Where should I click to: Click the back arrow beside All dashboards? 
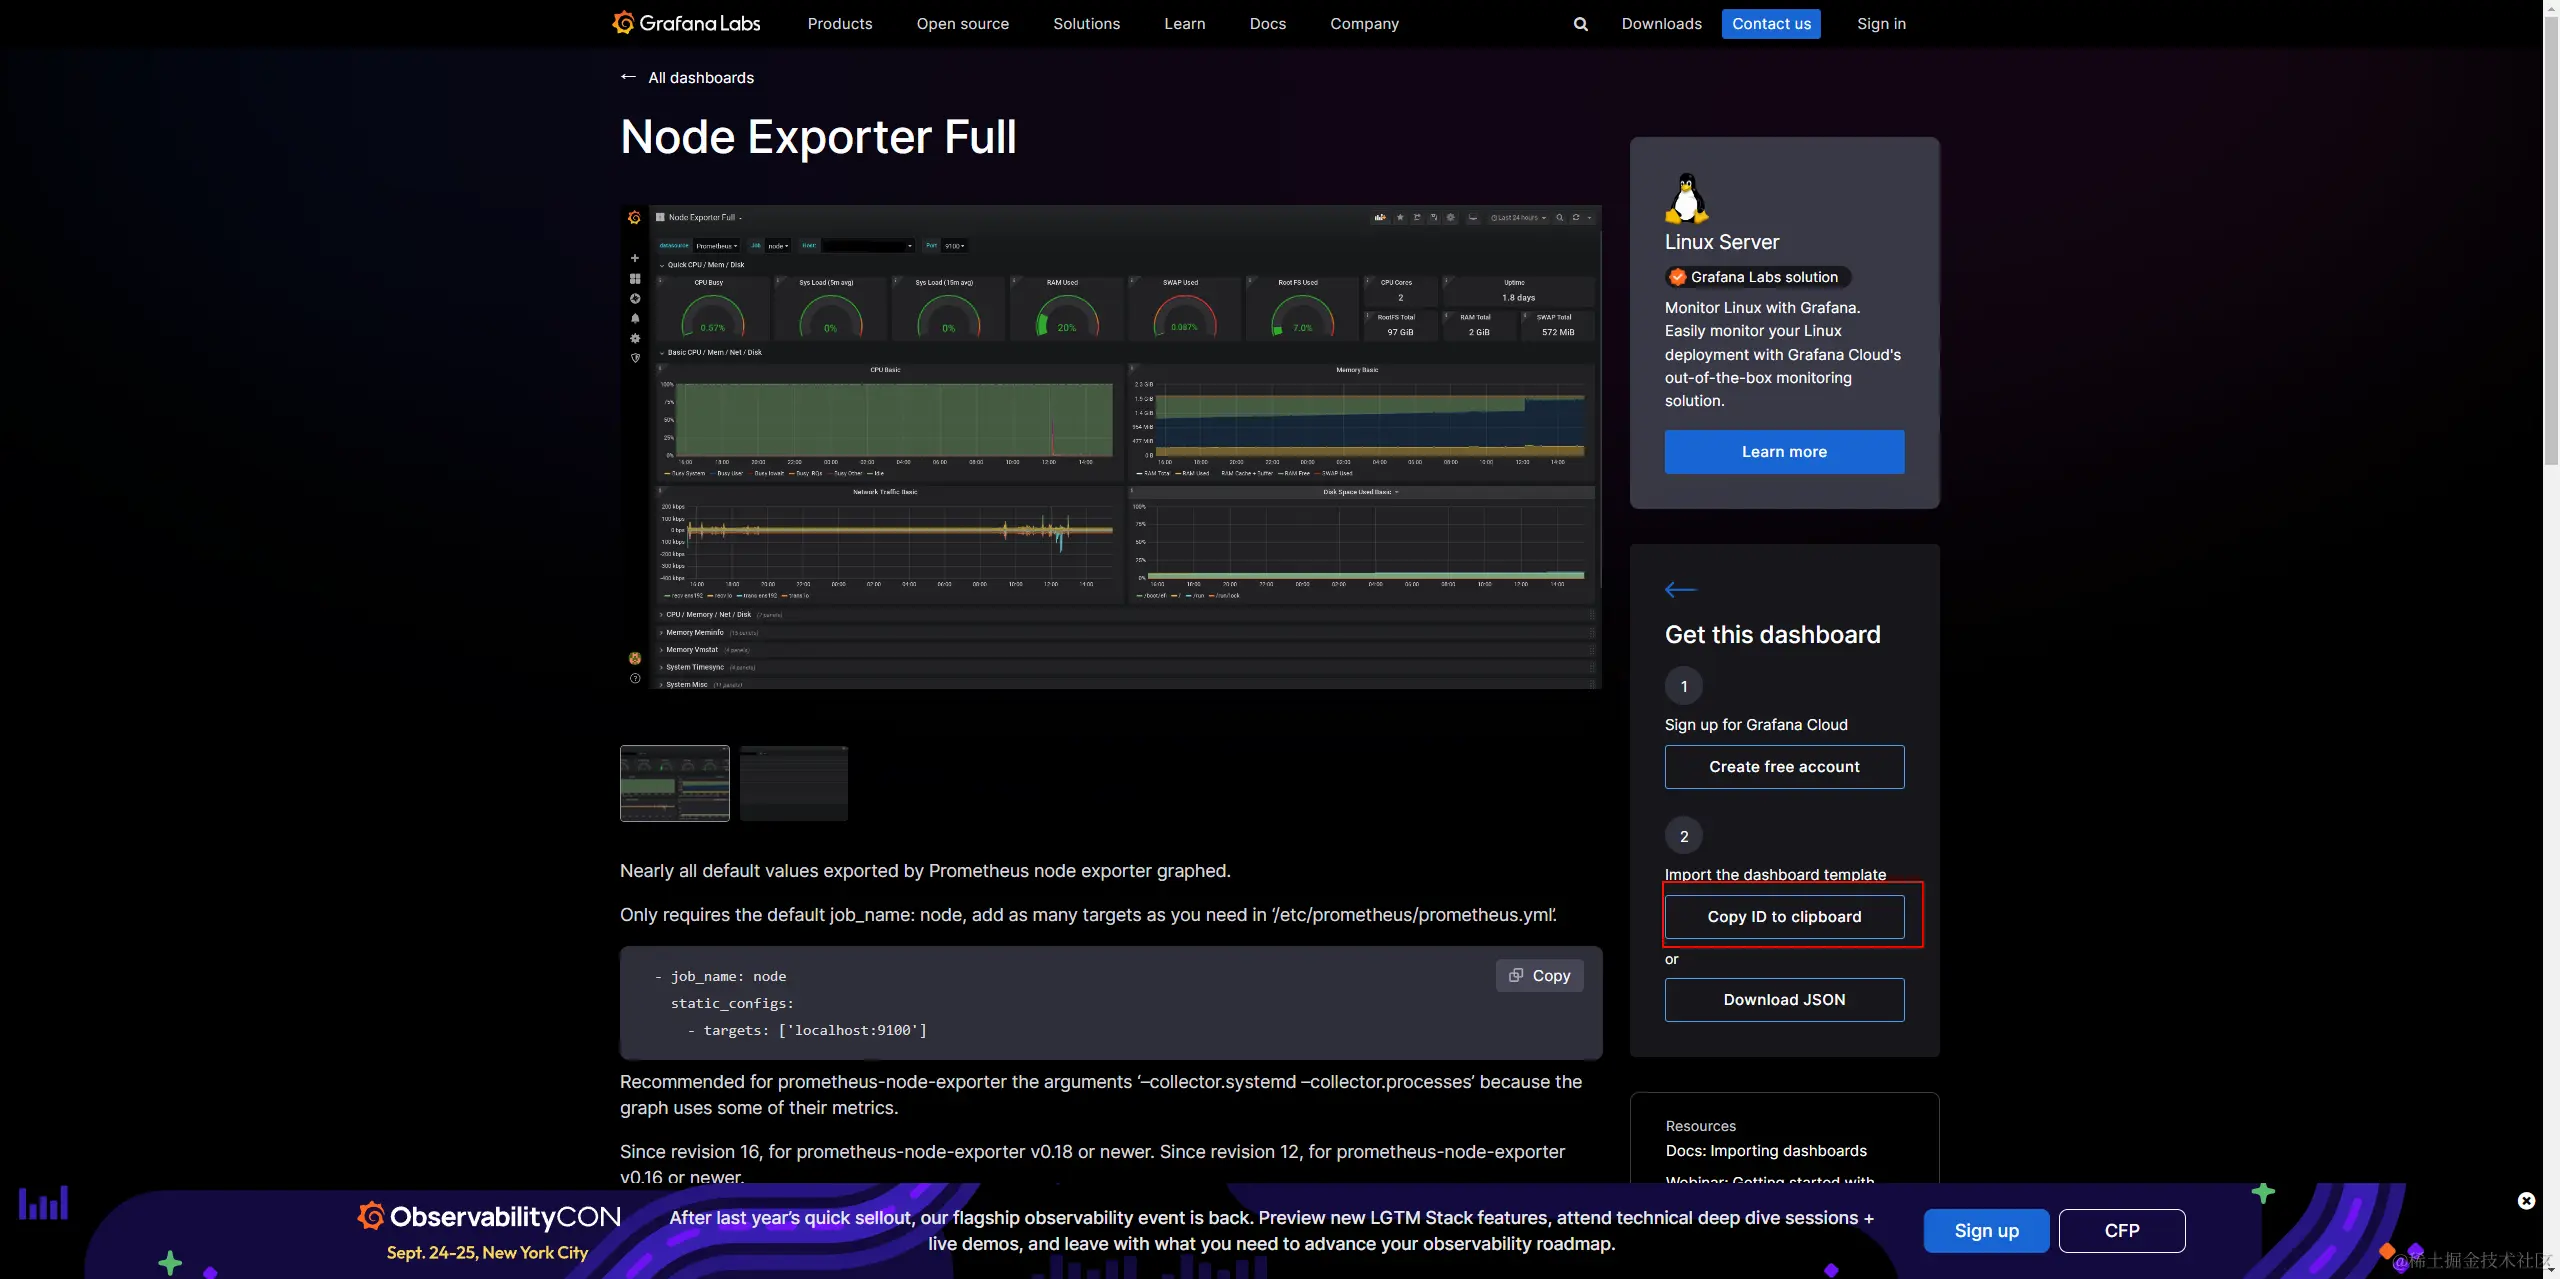(x=628, y=77)
